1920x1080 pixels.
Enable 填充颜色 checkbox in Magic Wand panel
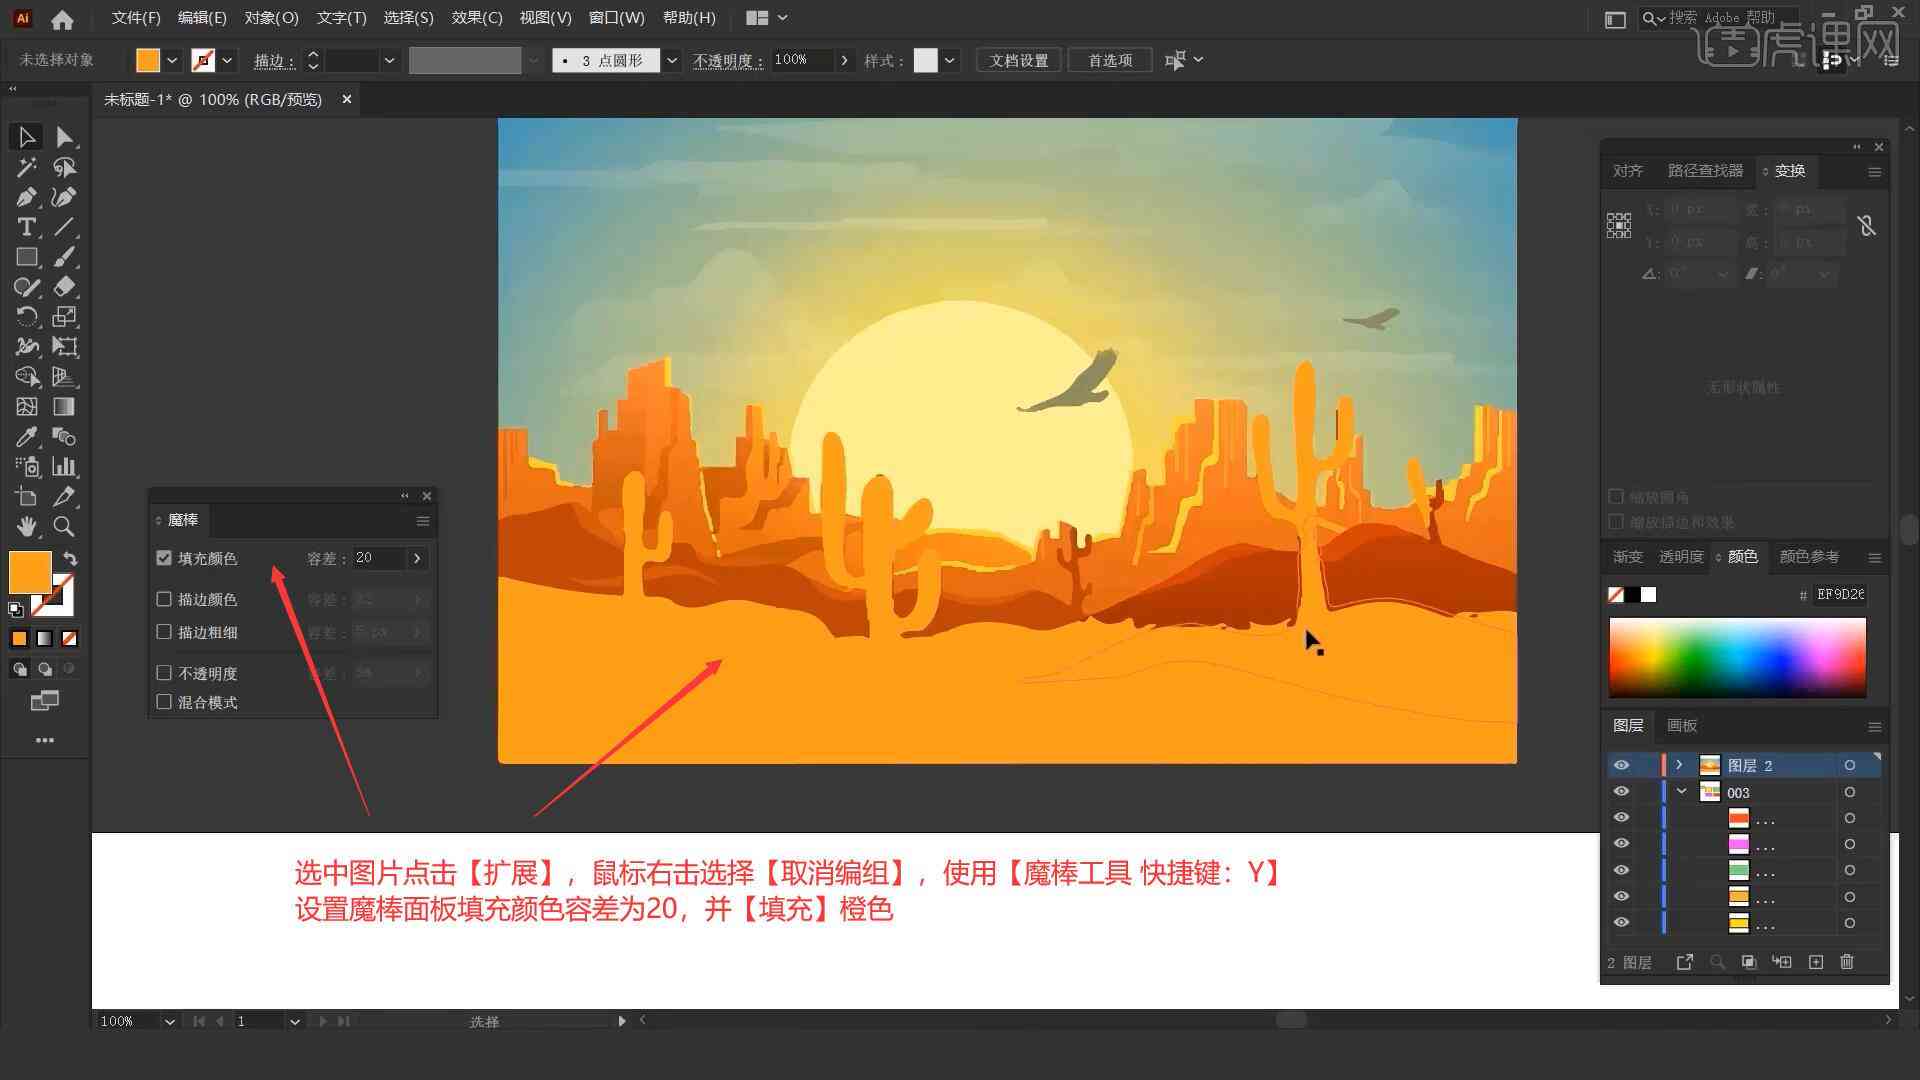164,558
